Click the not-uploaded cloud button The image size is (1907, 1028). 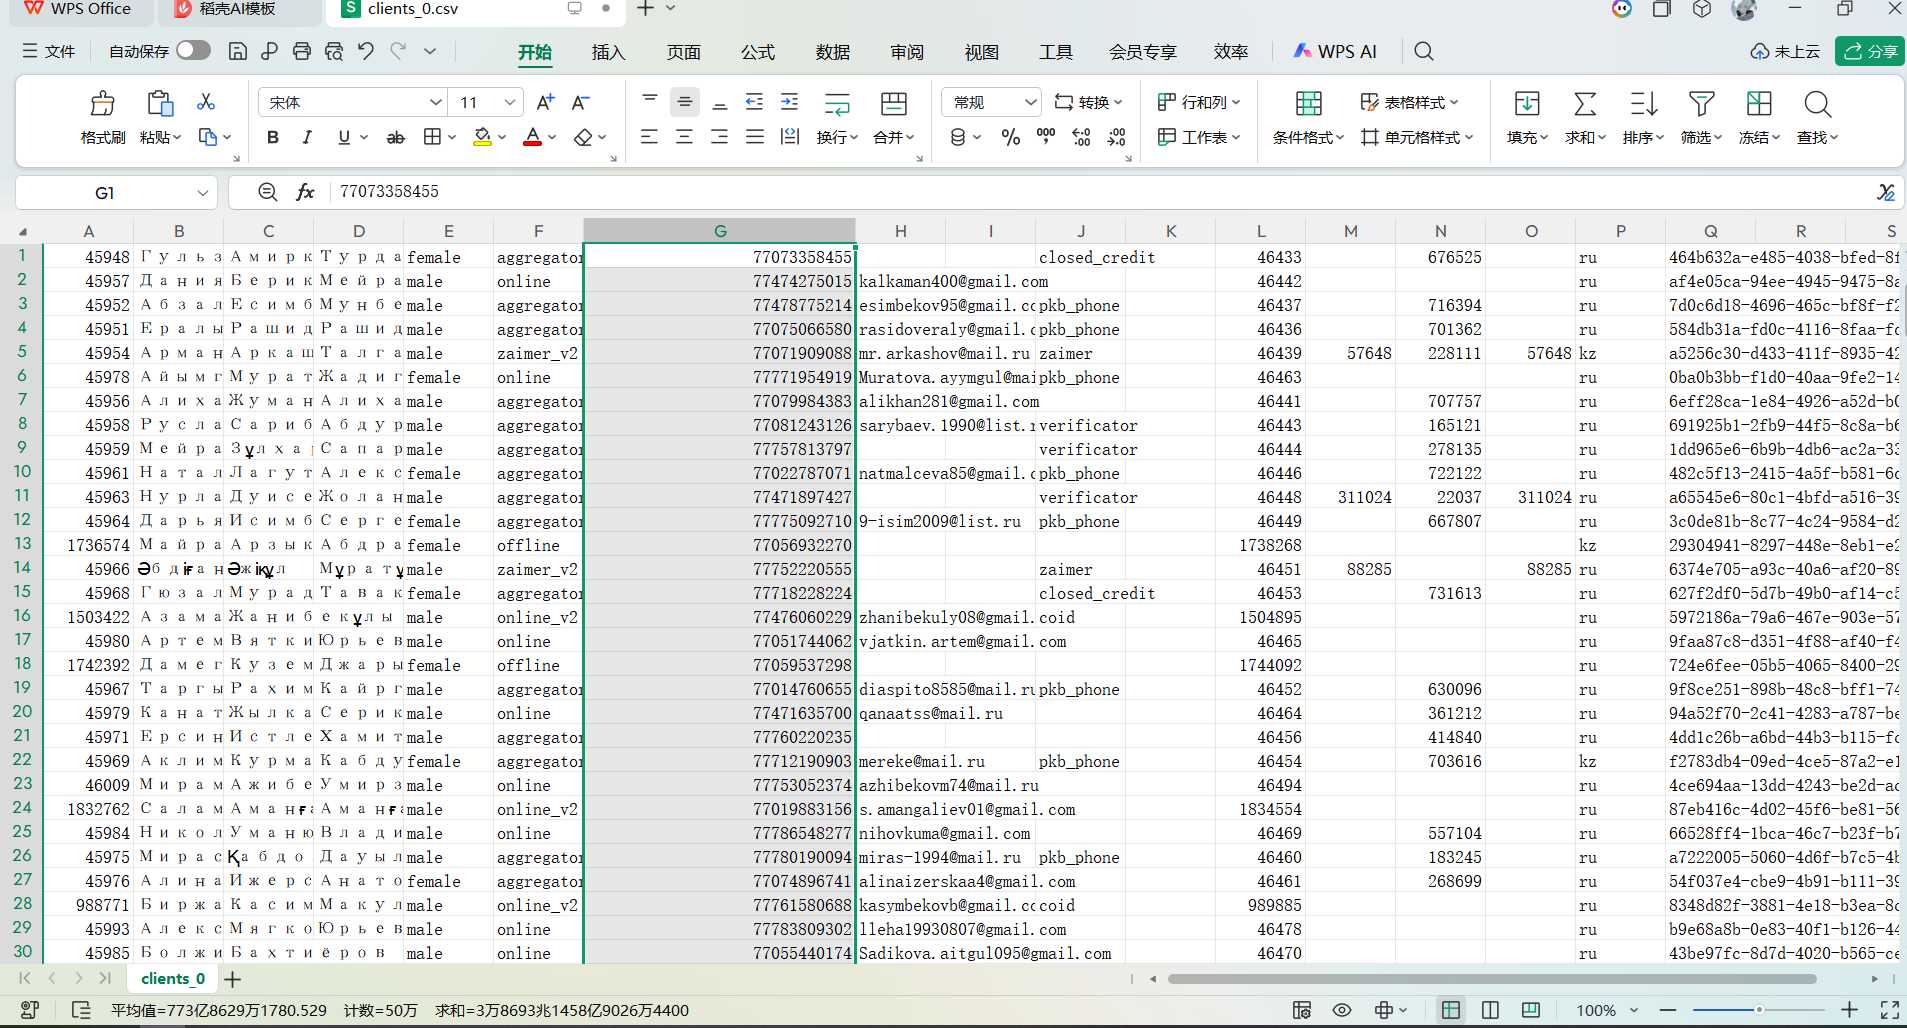pos(1785,51)
